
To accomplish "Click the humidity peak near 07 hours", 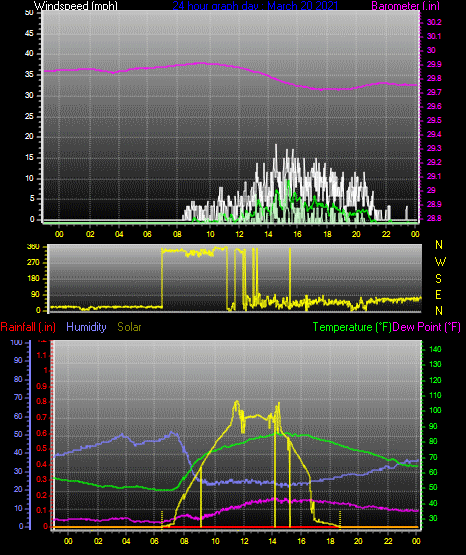I will pyautogui.click(x=172, y=433).
